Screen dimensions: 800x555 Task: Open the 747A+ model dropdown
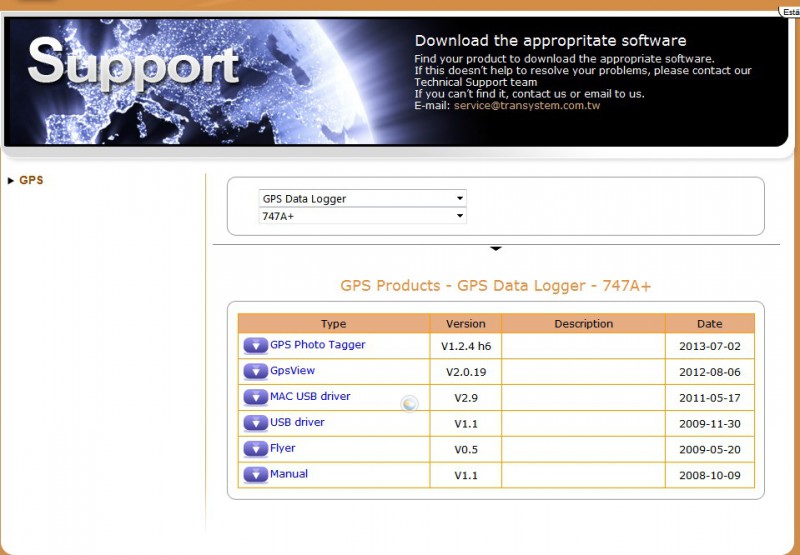pos(362,216)
